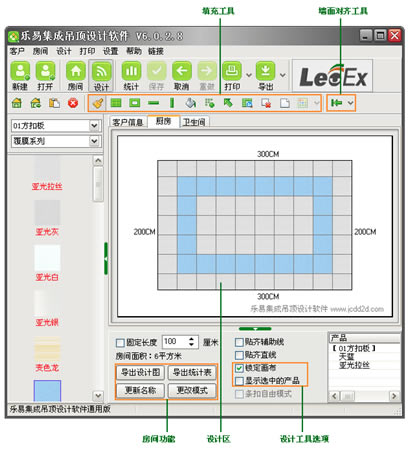
Task: Open the 统计 statistics icon
Action: click(x=131, y=71)
